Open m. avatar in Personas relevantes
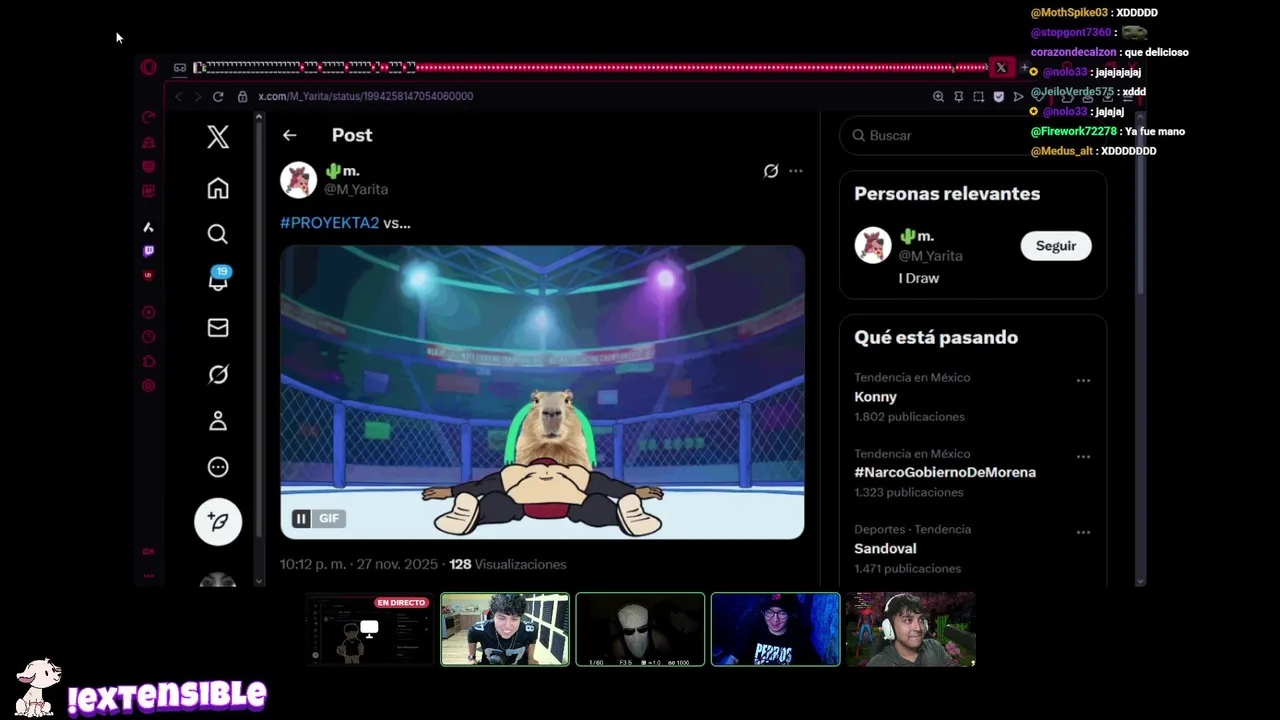The image size is (1280, 720). (873, 246)
